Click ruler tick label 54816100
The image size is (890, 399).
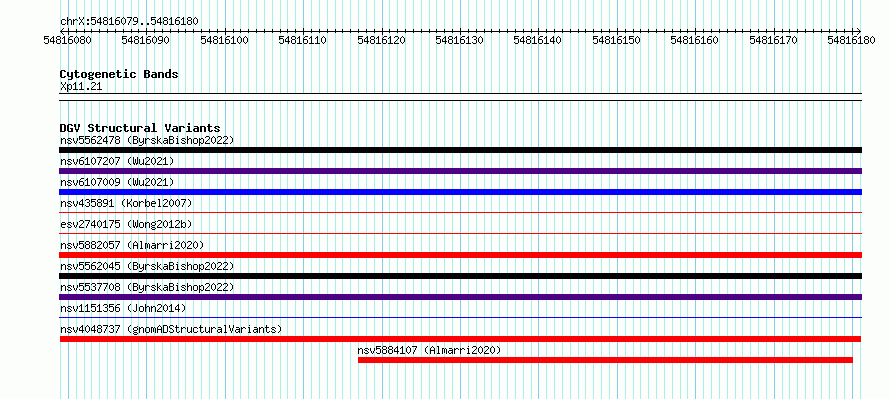click(225, 40)
